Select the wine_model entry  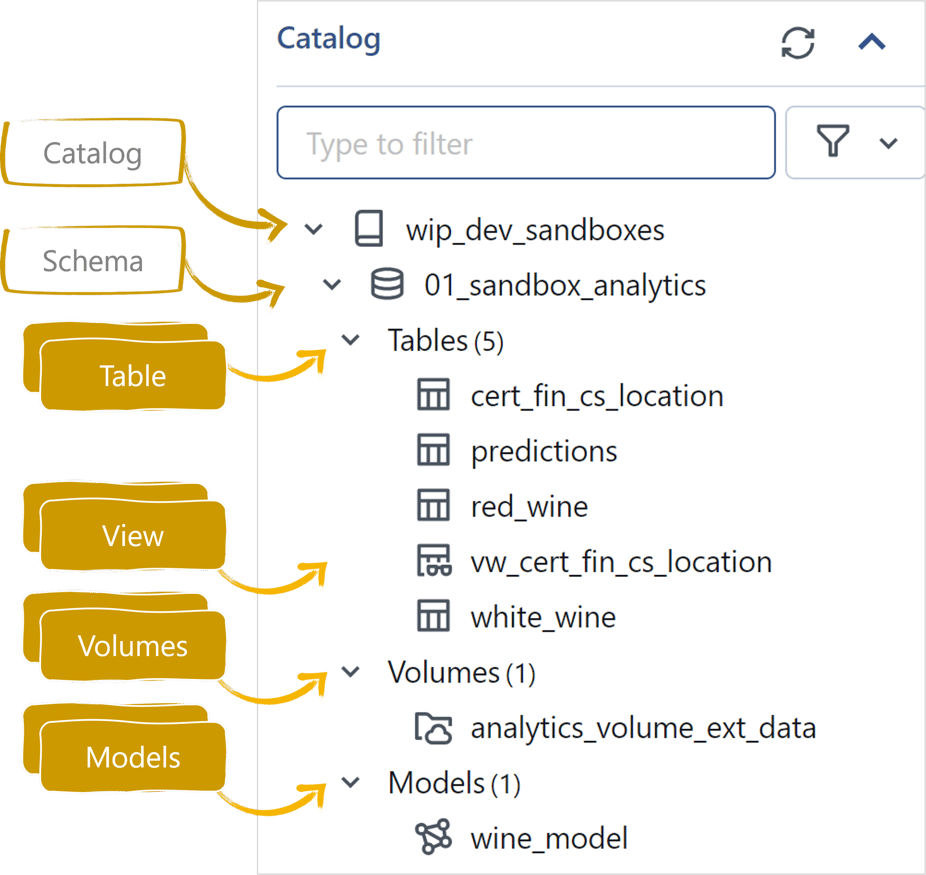click(x=549, y=838)
